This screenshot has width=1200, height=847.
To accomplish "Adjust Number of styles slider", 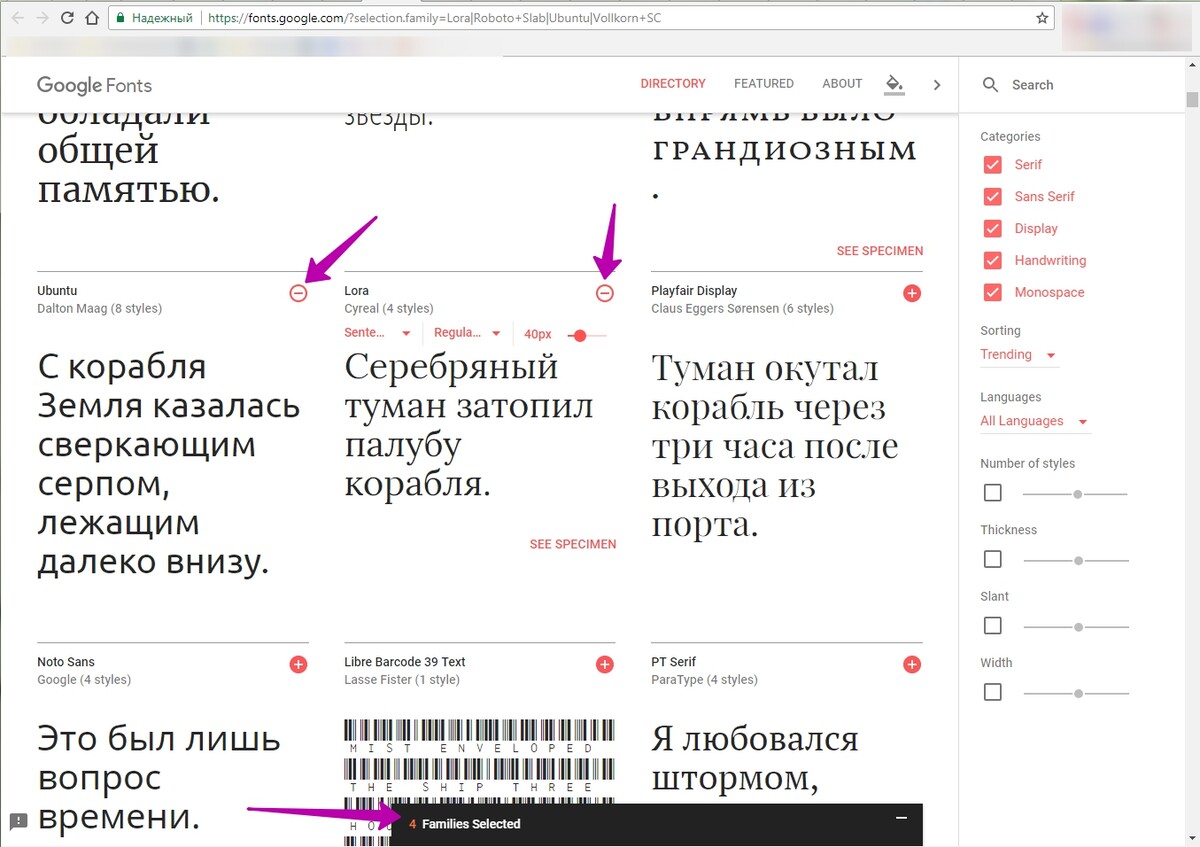I will click(x=1075, y=494).
